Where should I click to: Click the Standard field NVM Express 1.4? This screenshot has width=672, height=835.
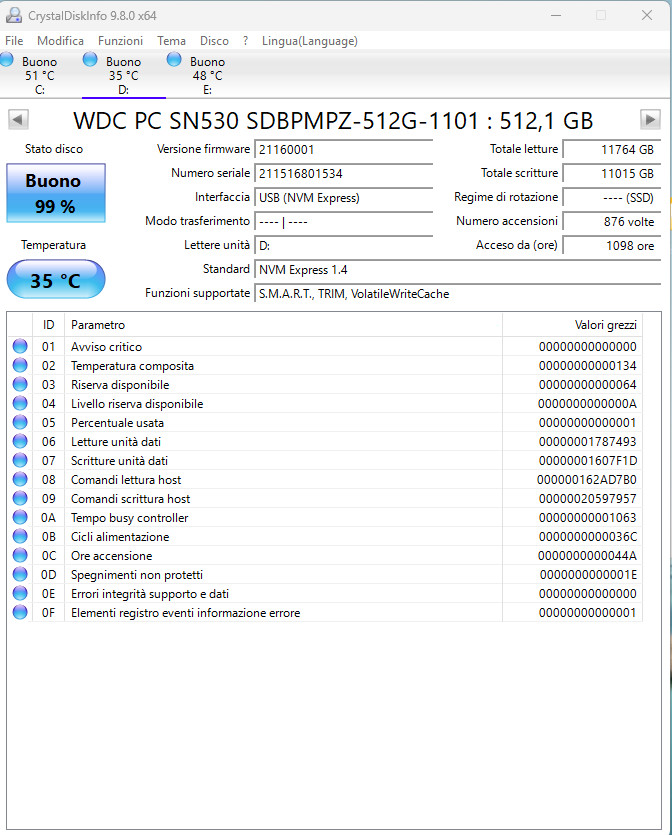coord(457,270)
